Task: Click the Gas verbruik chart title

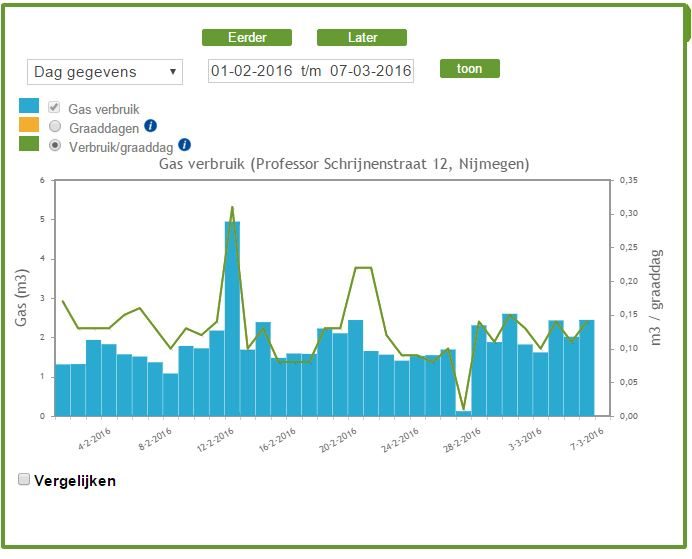Action: pos(344,164)
